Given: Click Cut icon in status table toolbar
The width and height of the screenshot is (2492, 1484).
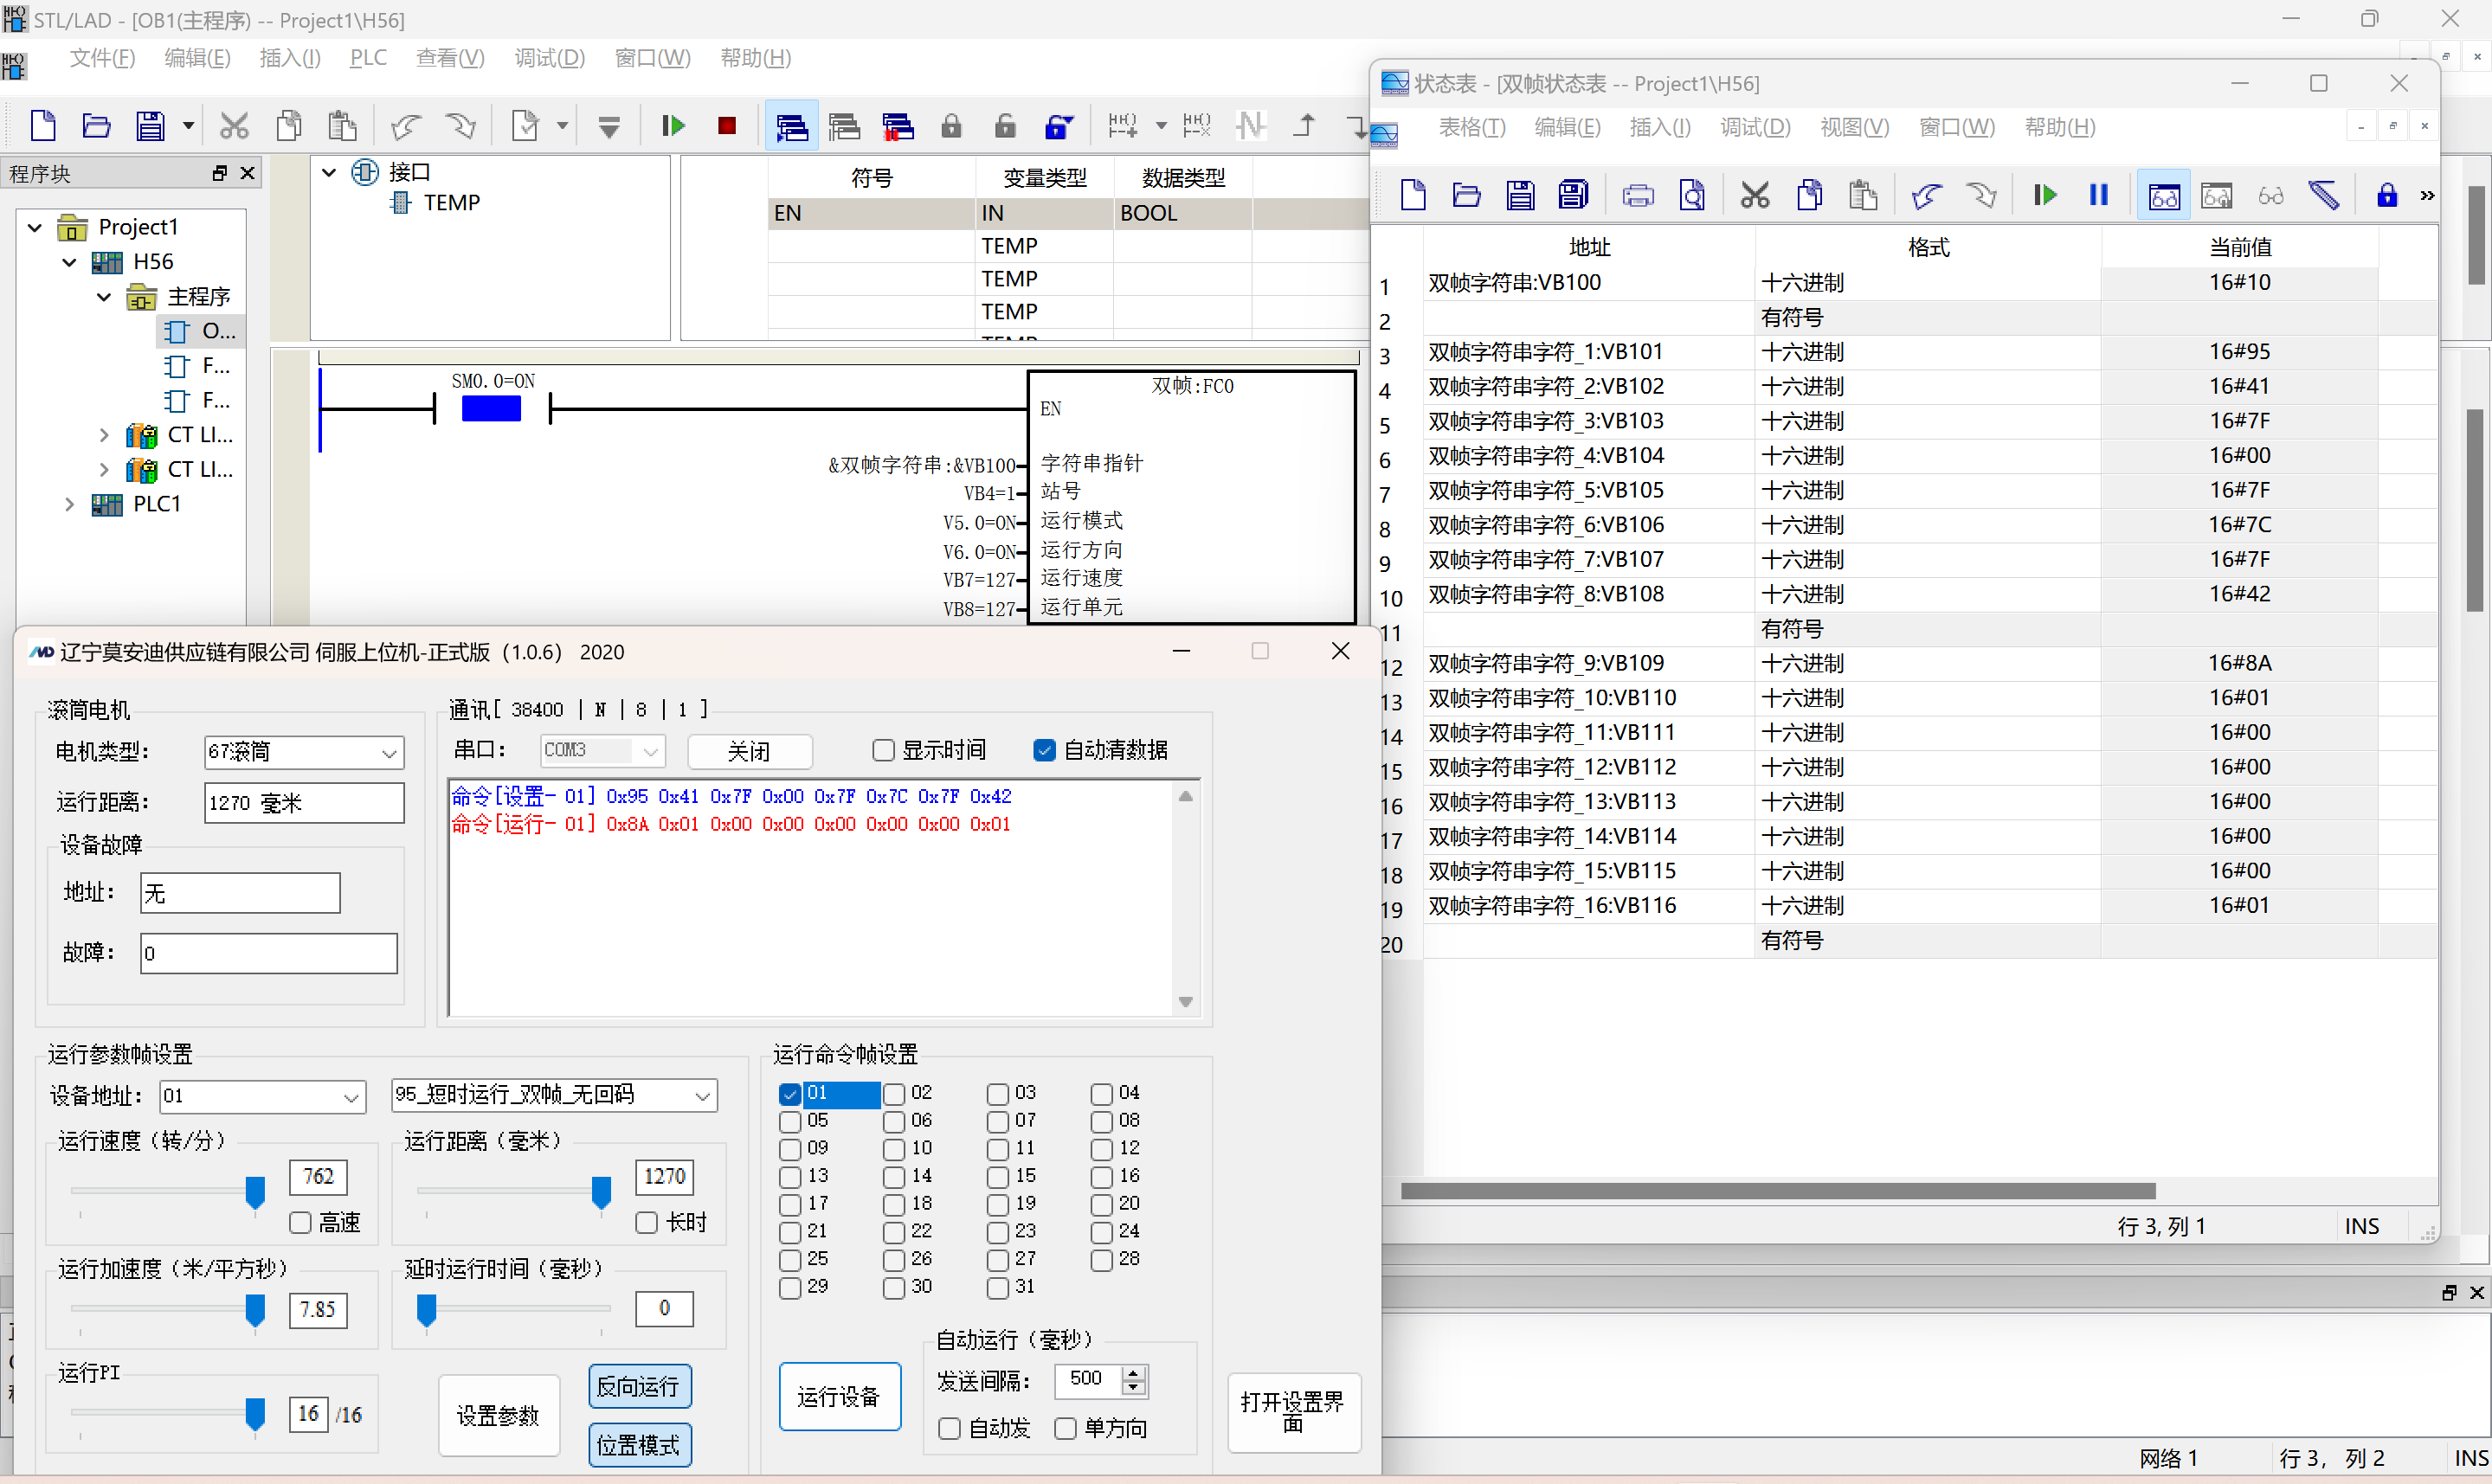Looking at the screenshot, I should point(1755,195).
